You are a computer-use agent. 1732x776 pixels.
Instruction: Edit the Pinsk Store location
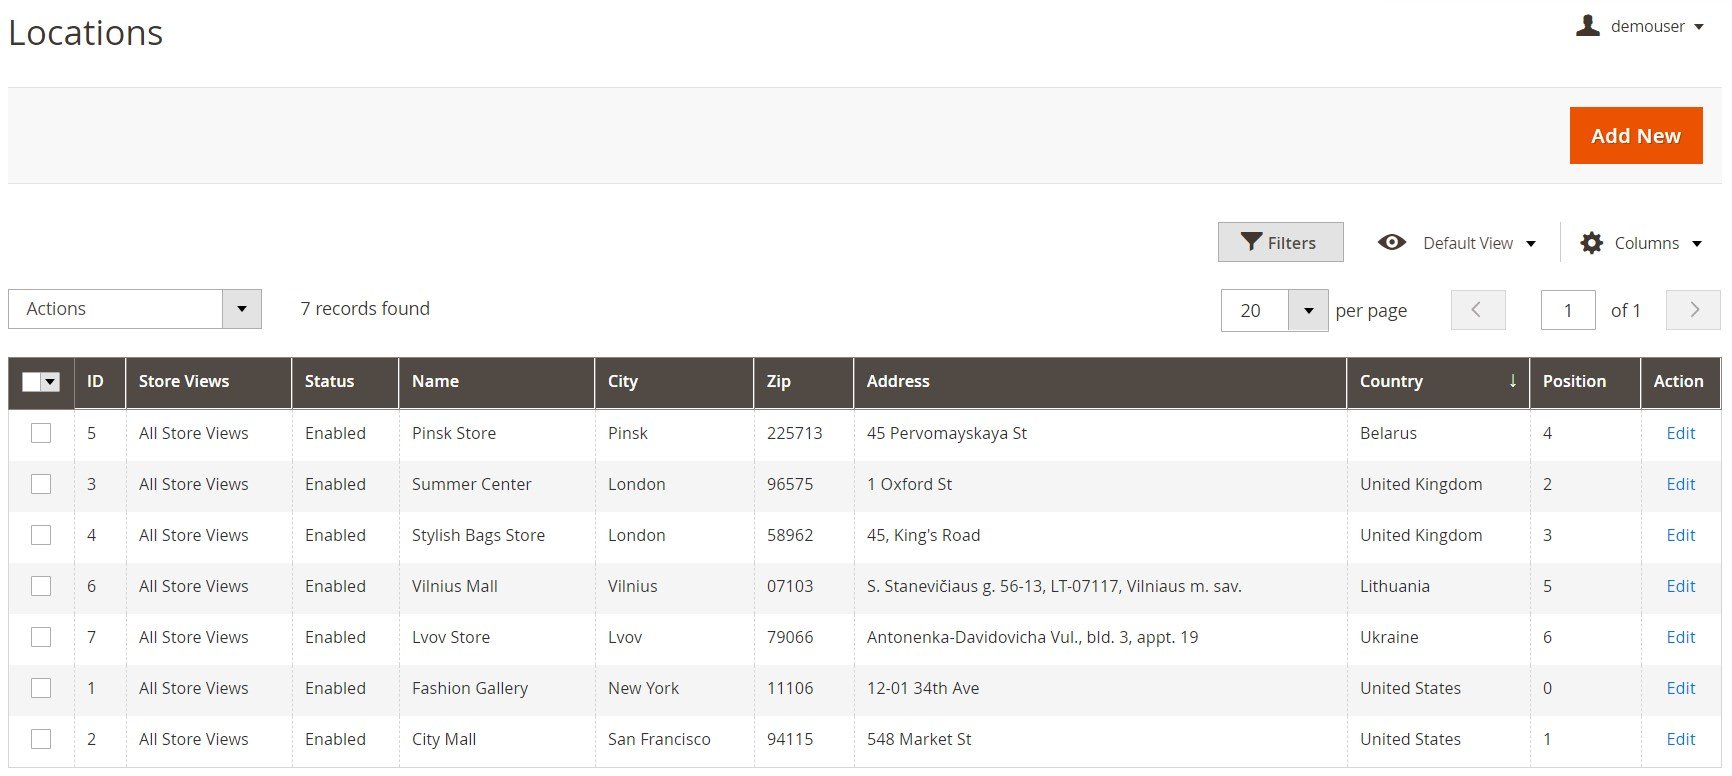click(1680, 433)
